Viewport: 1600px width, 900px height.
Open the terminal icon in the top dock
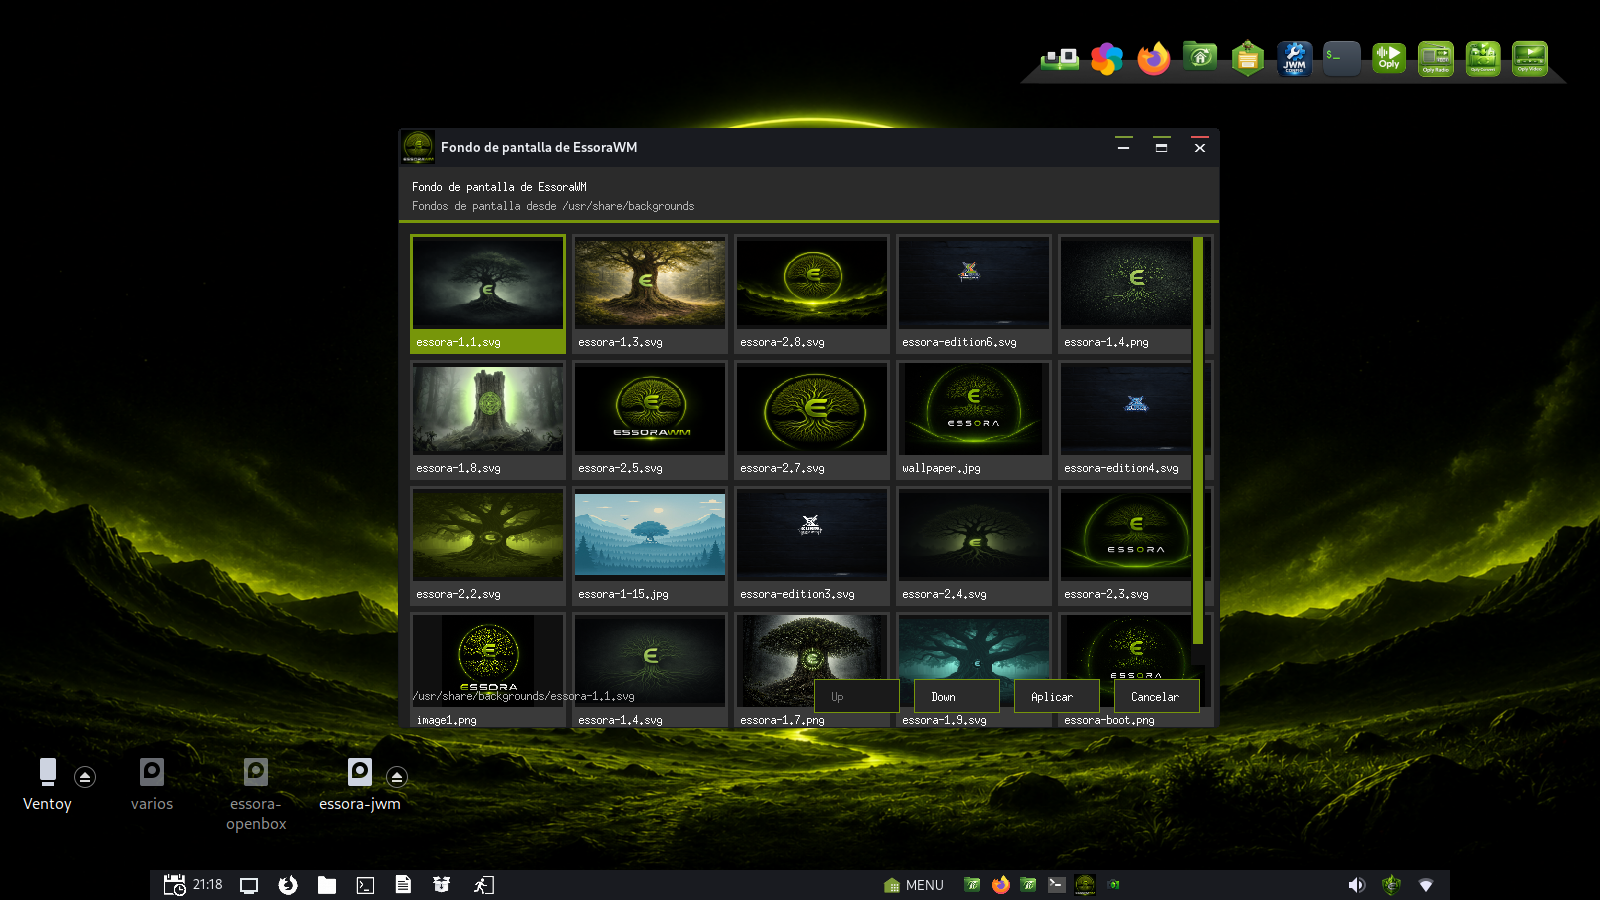[1341, 59]
